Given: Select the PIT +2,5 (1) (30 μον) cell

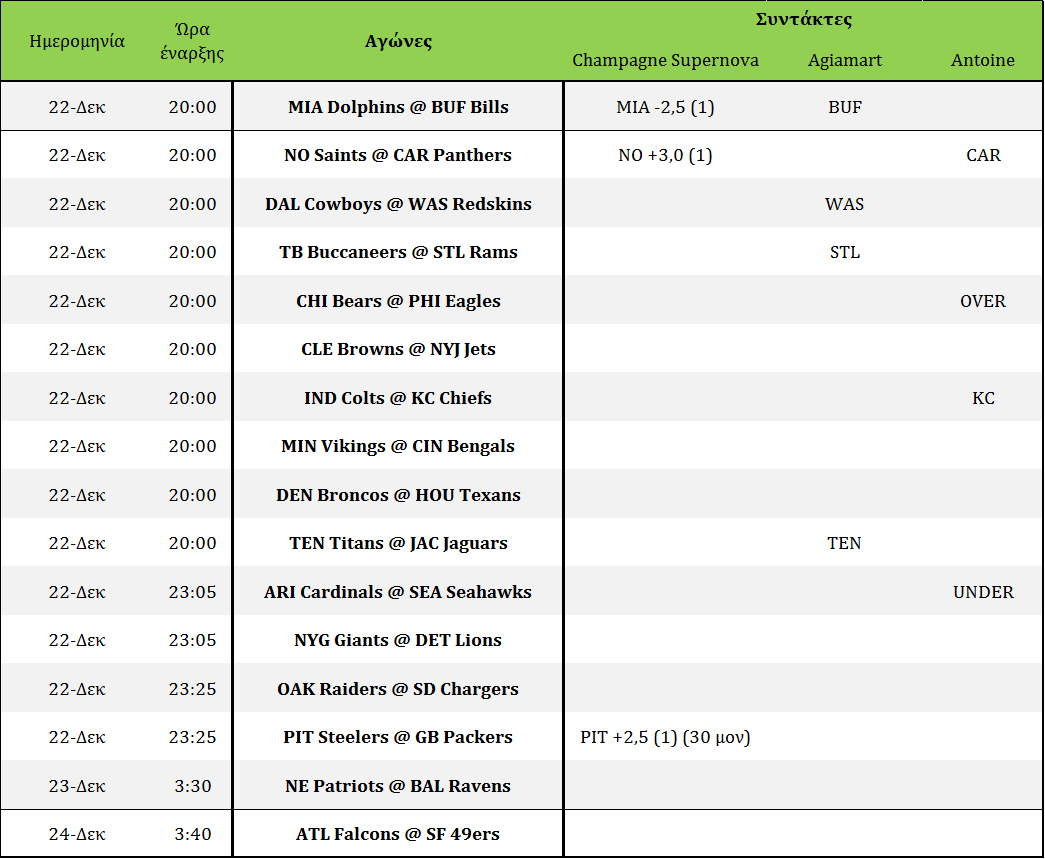Looking at the screenshot, I should [665, 737].
